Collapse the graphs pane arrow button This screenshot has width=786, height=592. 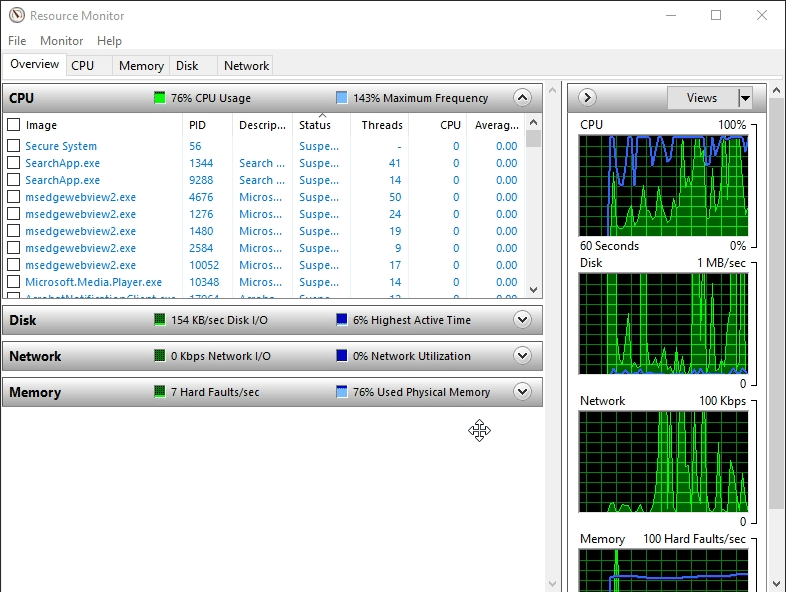(x=587, y=97)
